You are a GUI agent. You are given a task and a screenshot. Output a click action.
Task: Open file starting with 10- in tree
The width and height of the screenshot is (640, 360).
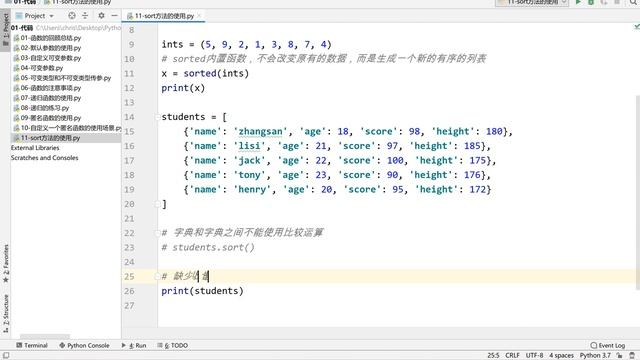(x=67, y=128)
